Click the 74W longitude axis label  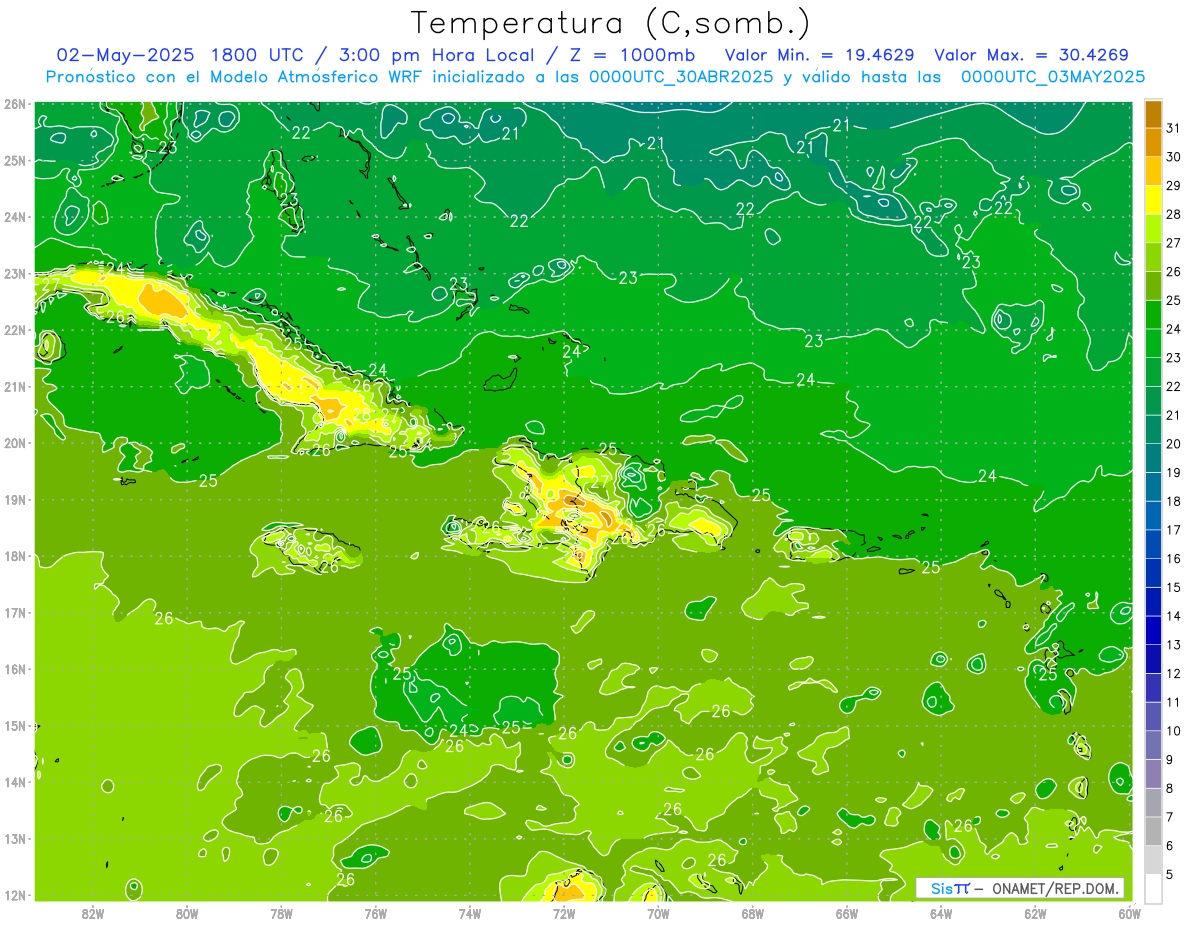click(469, 913)
